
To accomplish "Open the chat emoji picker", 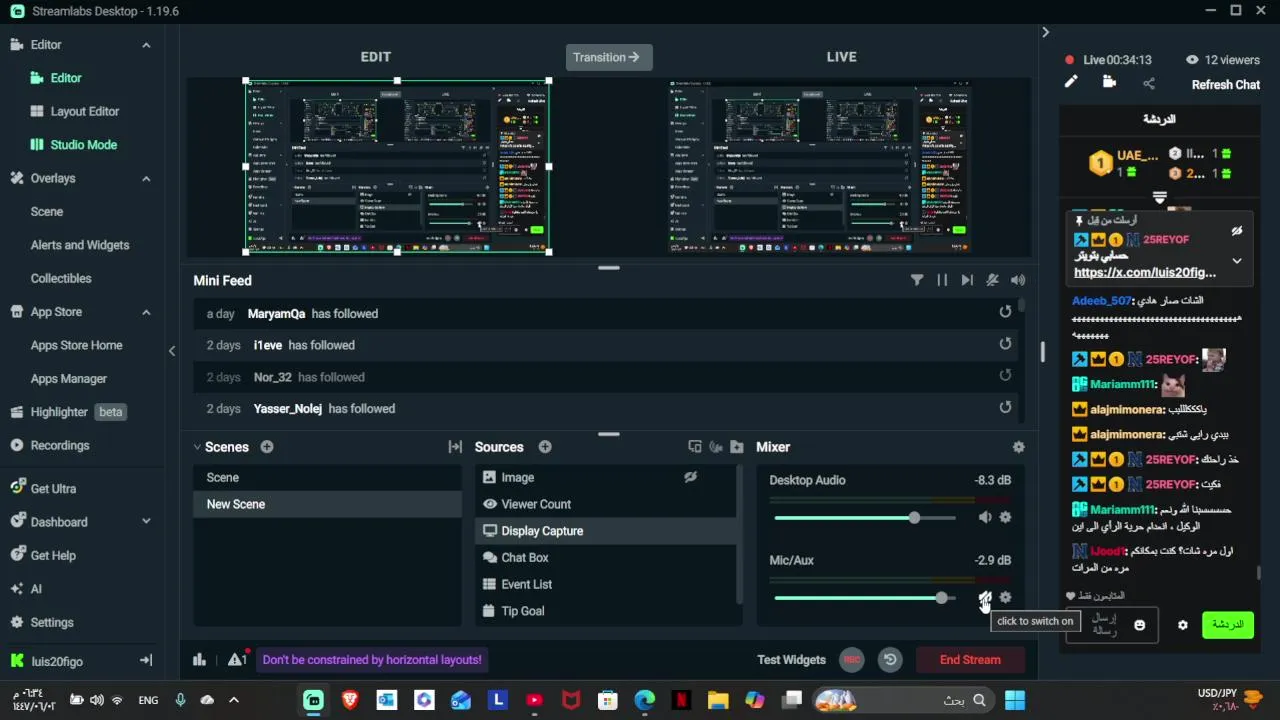I will click(1139, 625).
